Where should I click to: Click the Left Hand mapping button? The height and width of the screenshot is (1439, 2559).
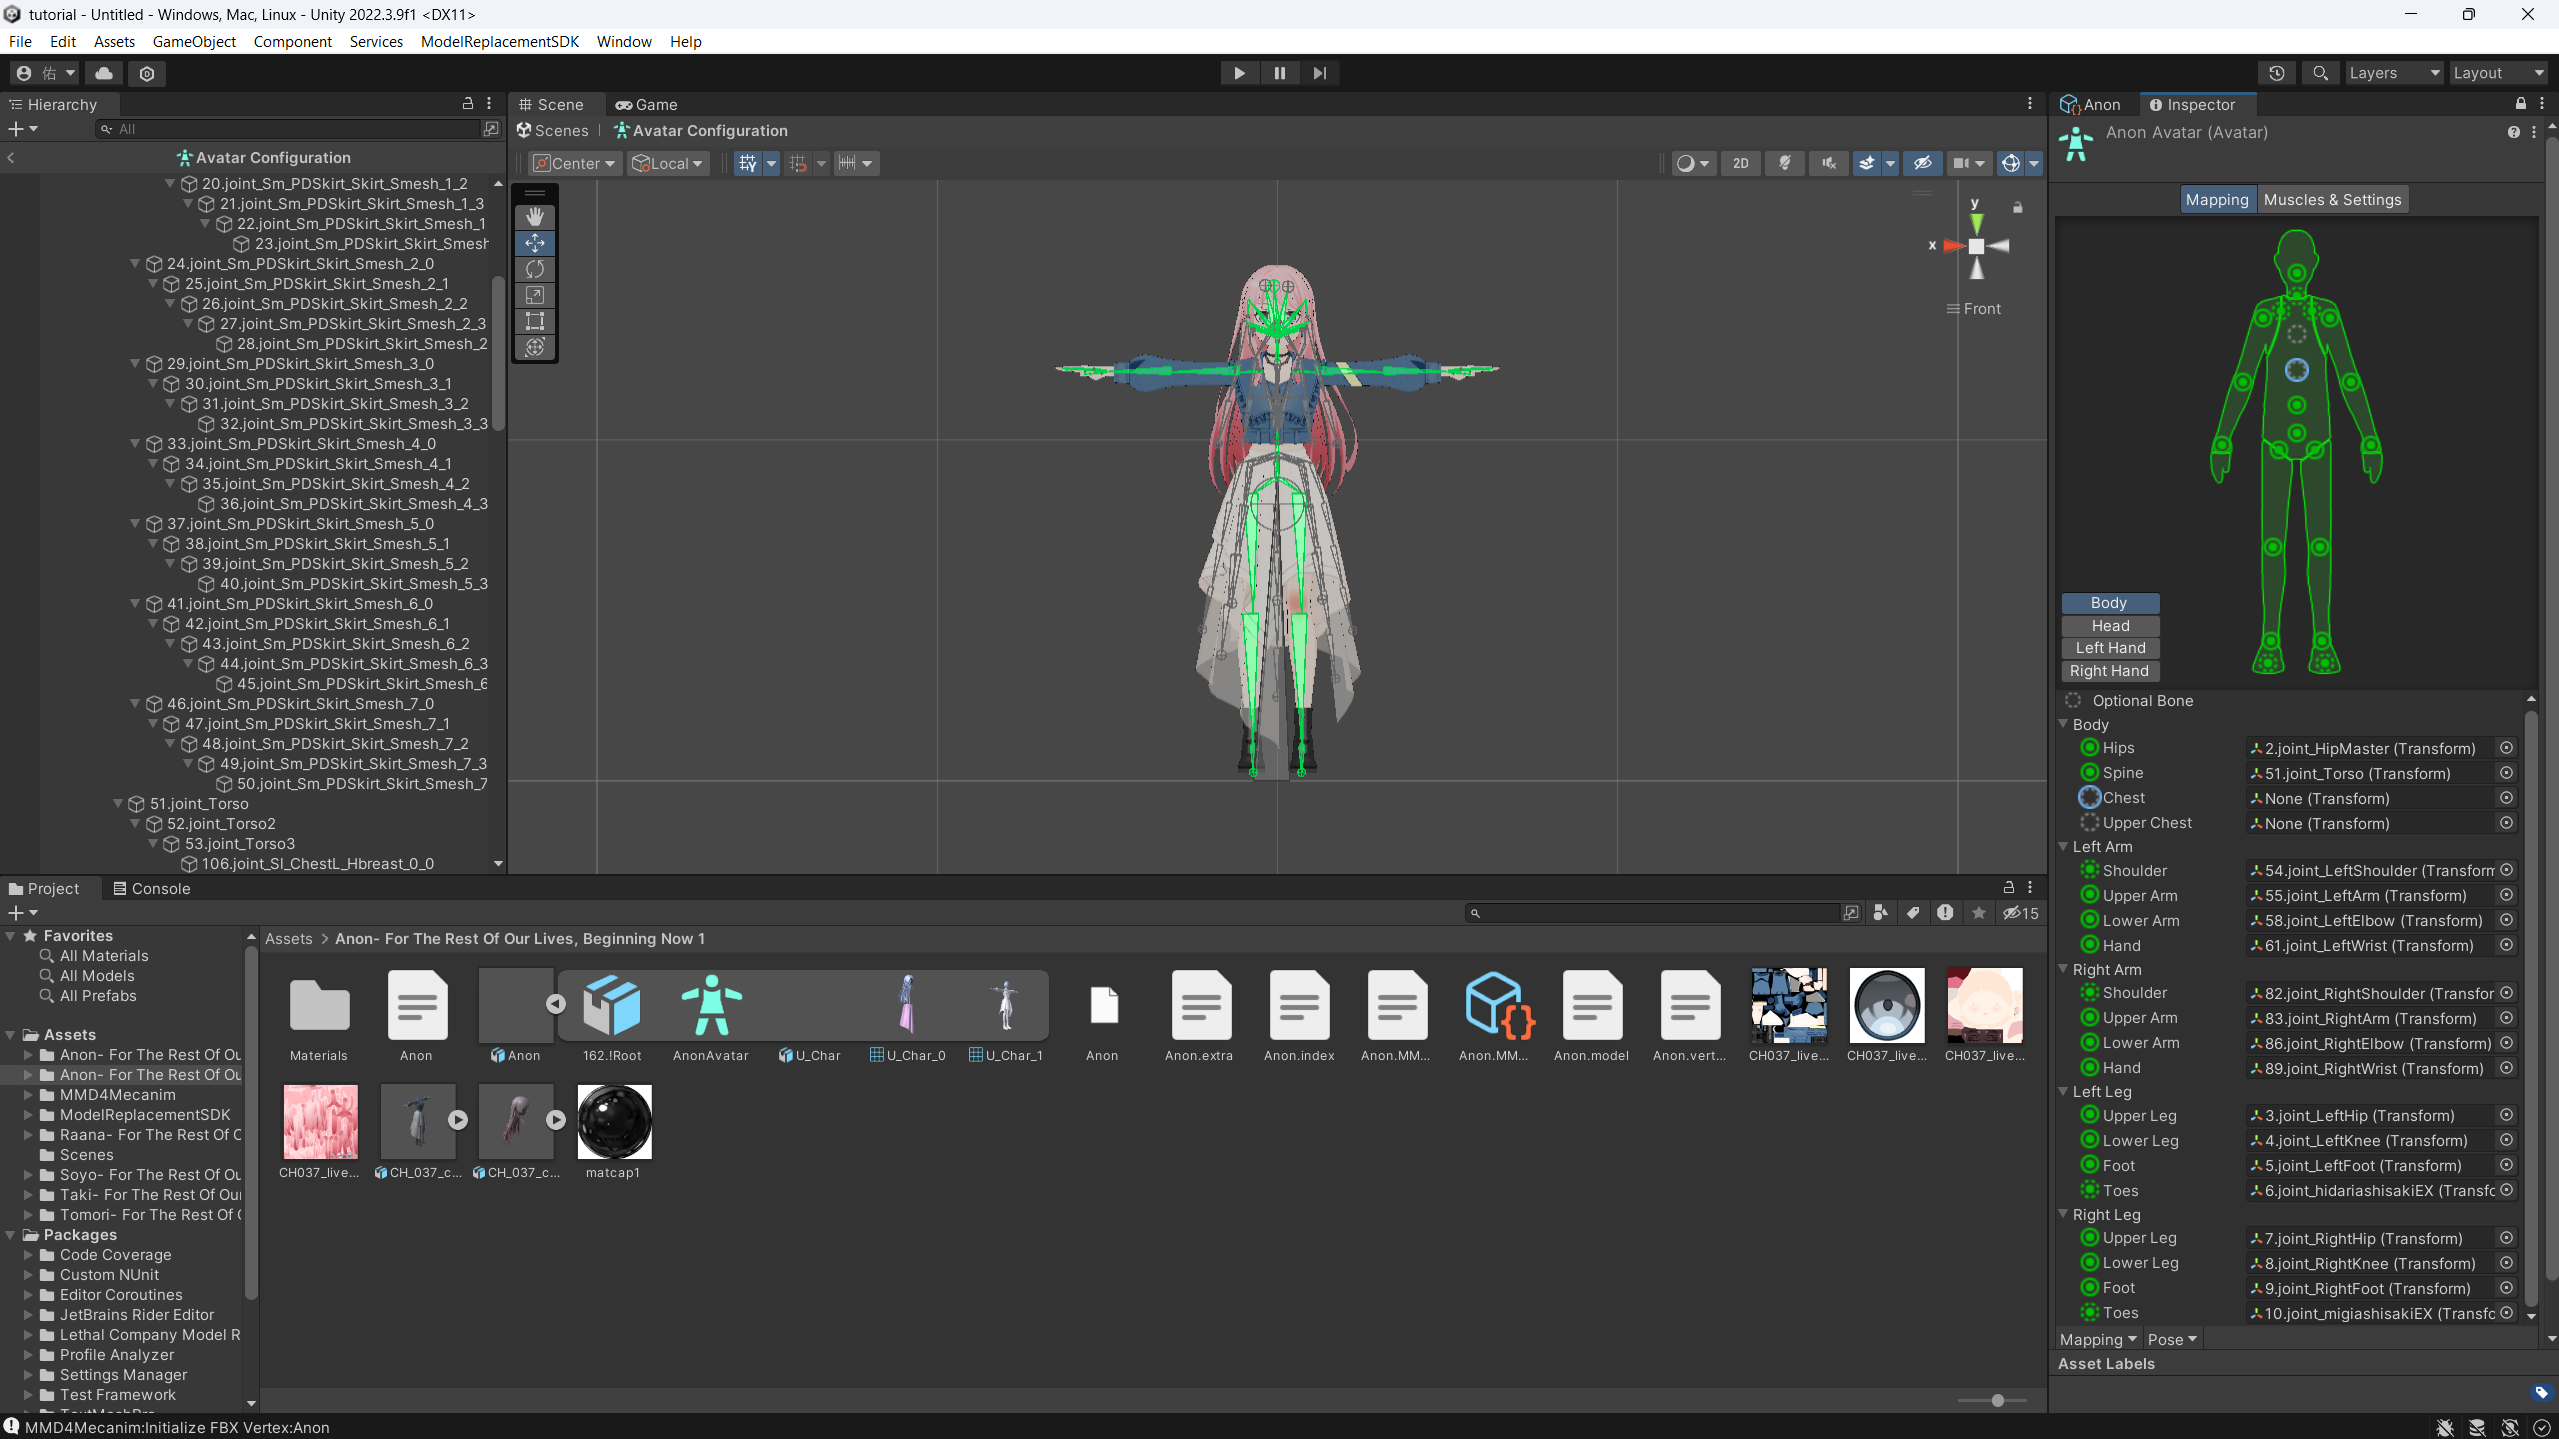click(x=2110, y=648)
